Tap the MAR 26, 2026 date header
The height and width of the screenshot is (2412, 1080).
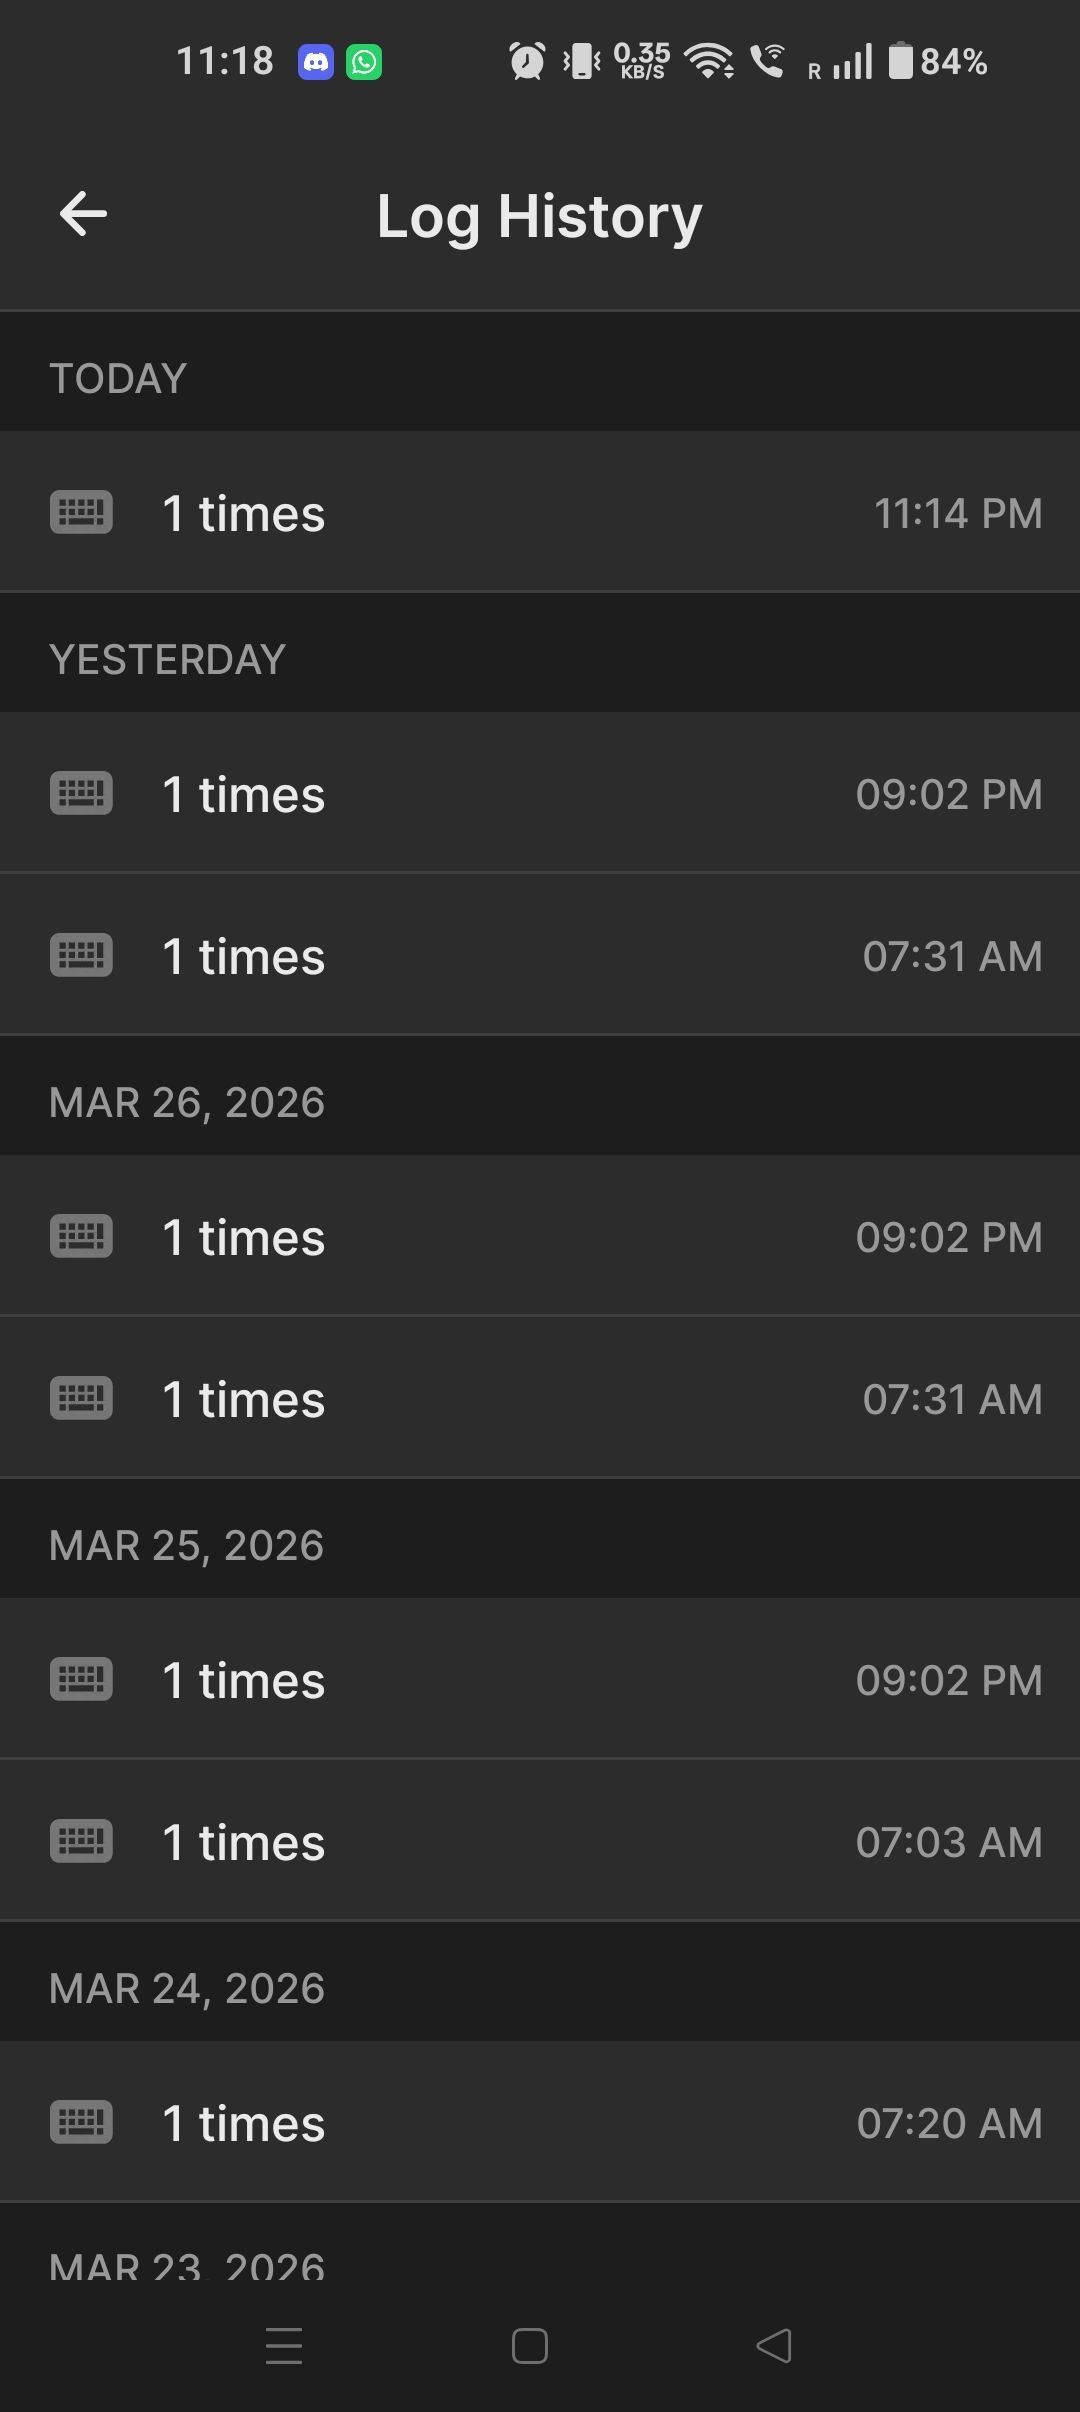click(x=187, y=1102)
